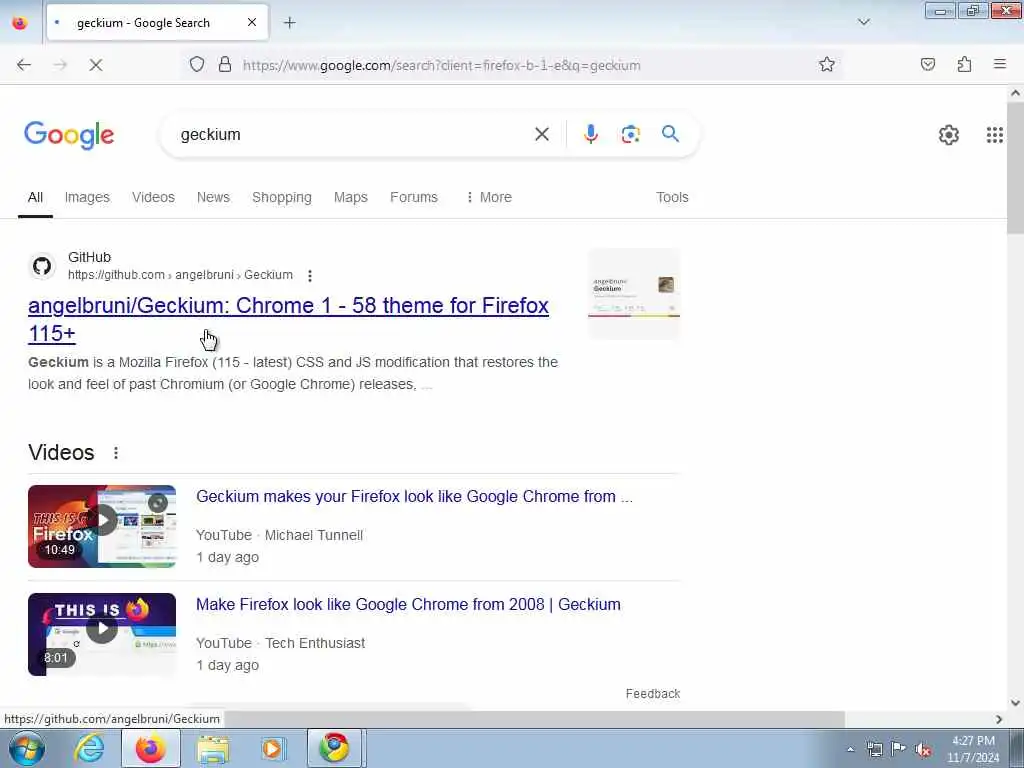Open the list all tabs chevron
Image resolution: width=1024 pixels, height=768 pixels.
pos(863,22)
